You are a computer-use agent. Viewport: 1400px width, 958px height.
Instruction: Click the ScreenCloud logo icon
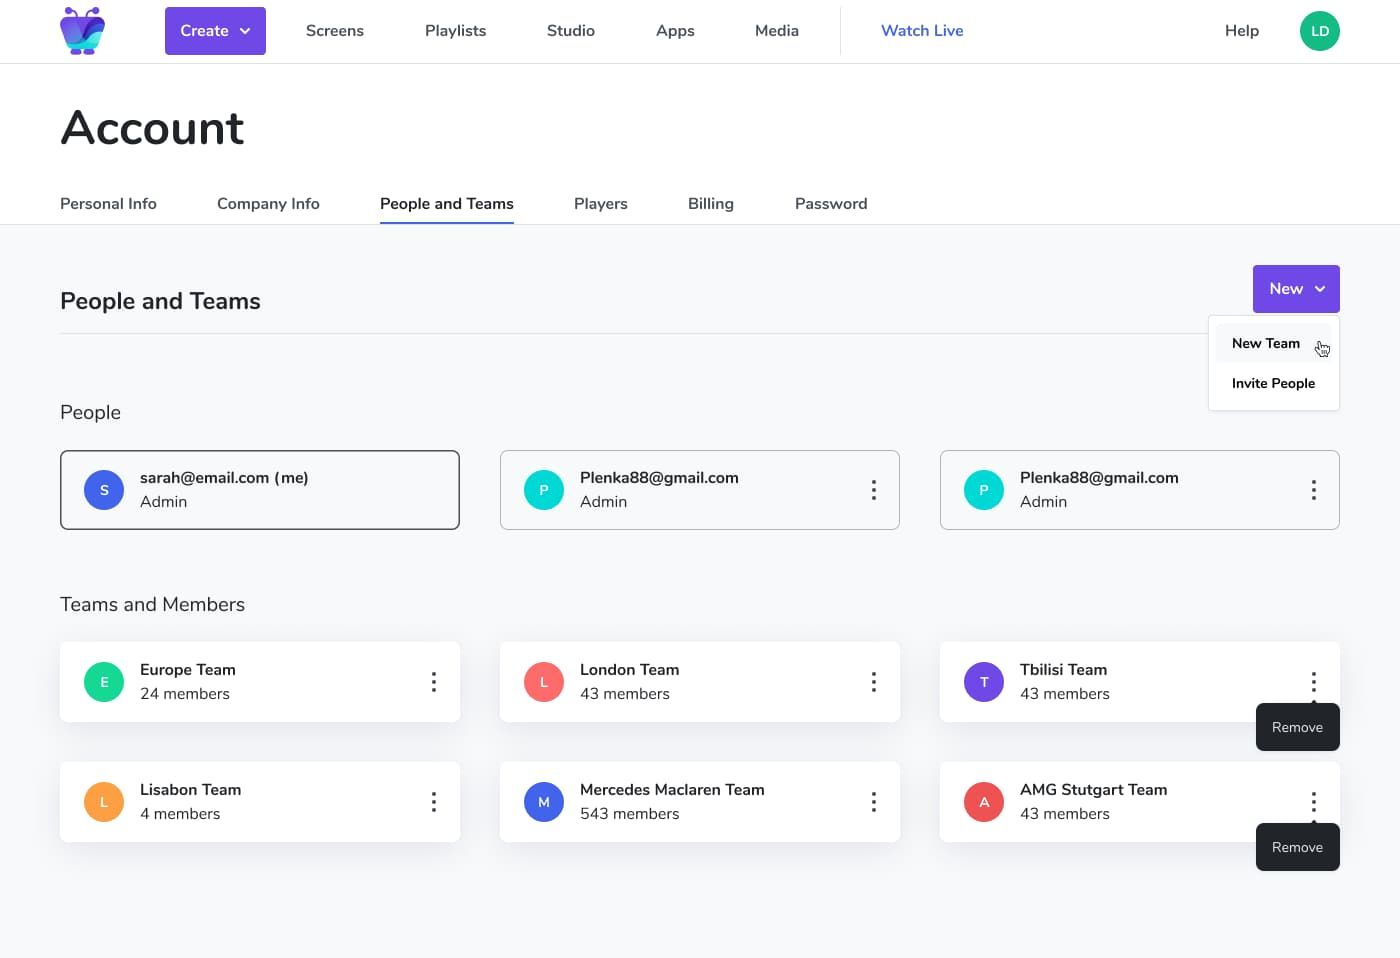82,30
